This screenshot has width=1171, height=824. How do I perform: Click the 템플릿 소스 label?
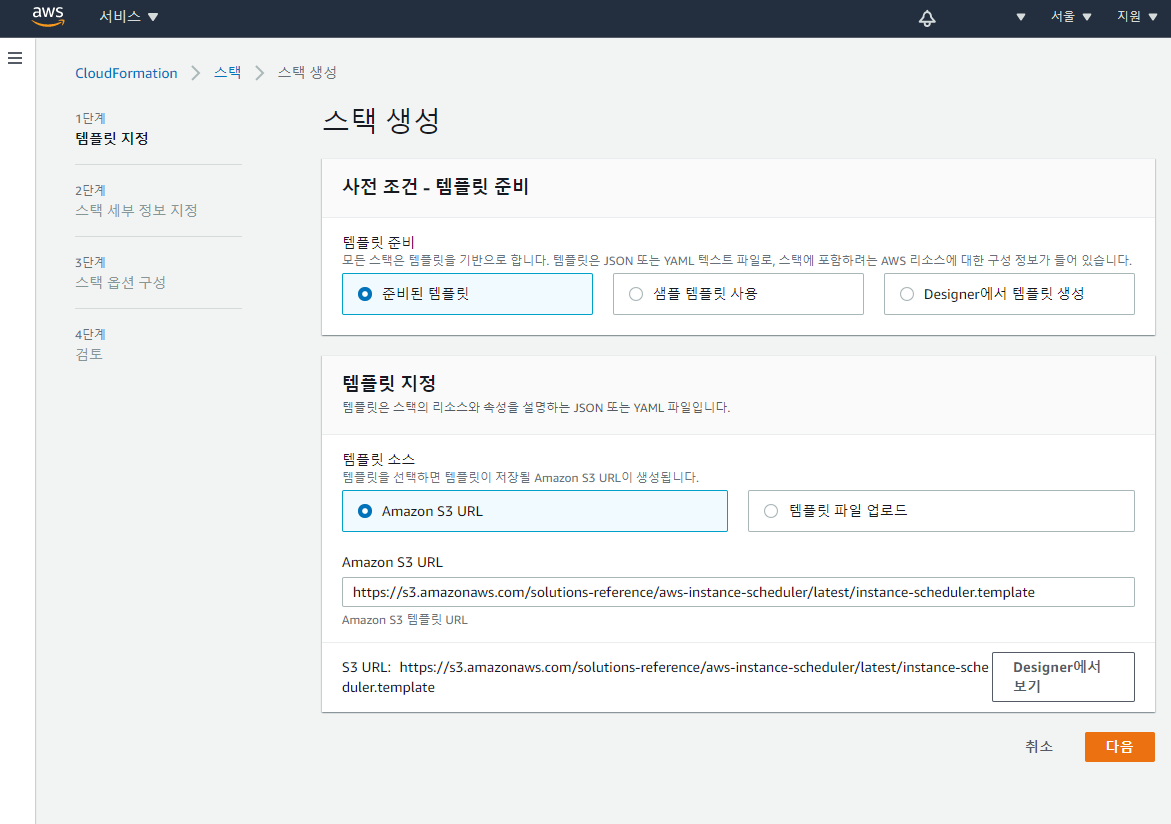point(378,459)
